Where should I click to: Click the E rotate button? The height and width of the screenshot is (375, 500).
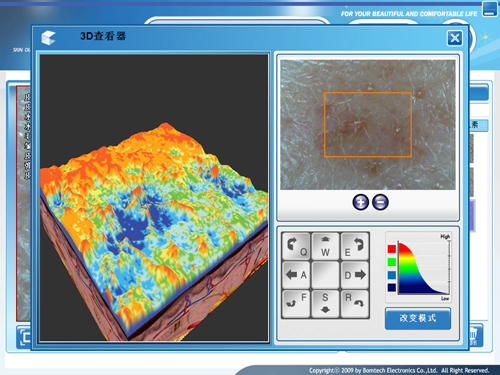point(355,246)
